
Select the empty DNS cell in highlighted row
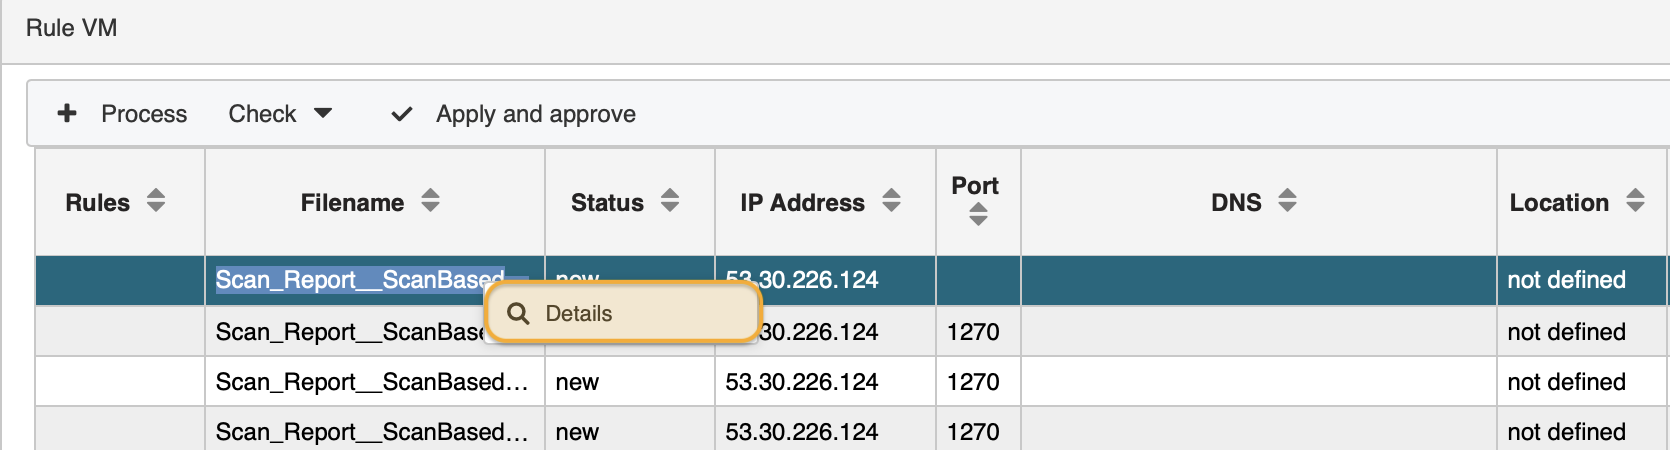click(1258, 280)
